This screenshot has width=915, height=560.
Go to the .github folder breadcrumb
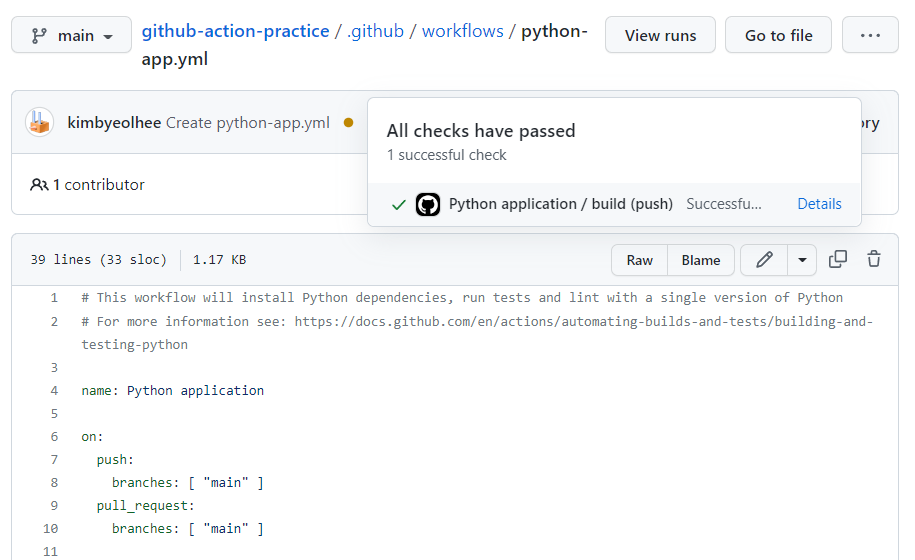[376, 31]
